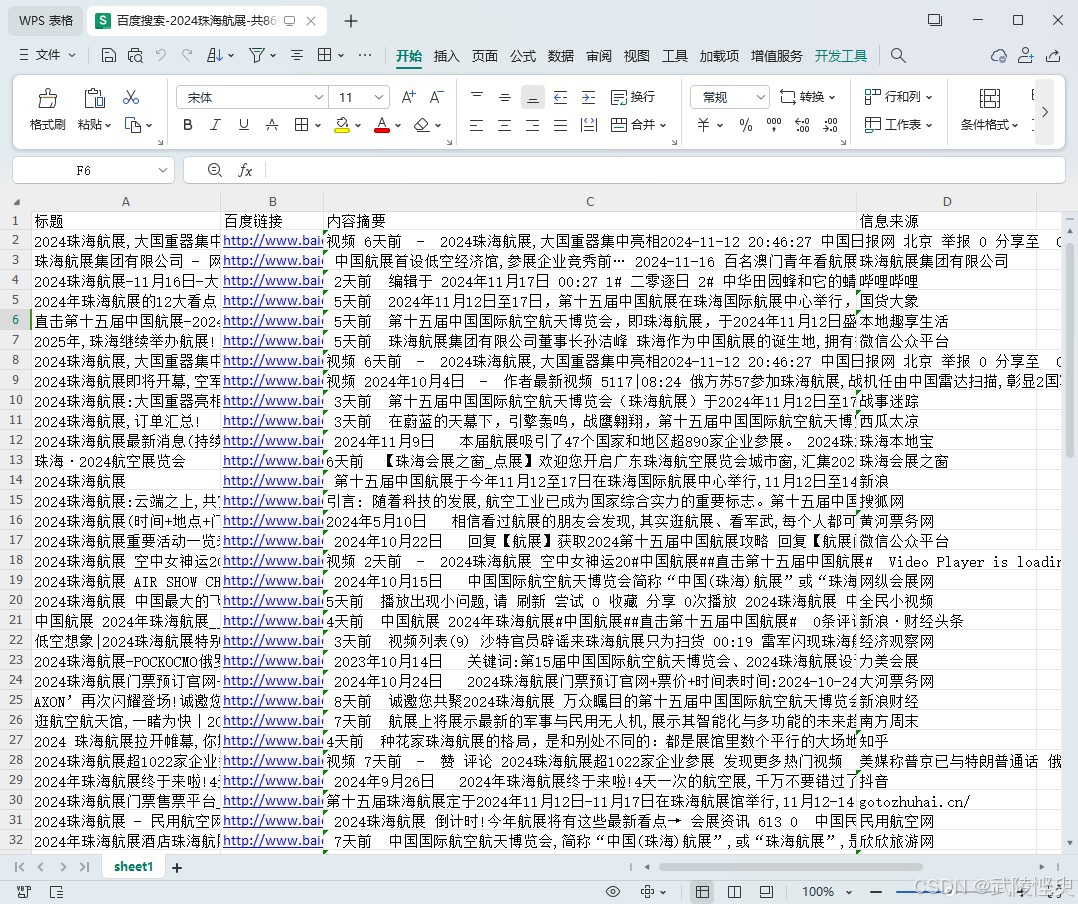
Task: Click the eraser clear icon
Action: [x=421, y=124]
